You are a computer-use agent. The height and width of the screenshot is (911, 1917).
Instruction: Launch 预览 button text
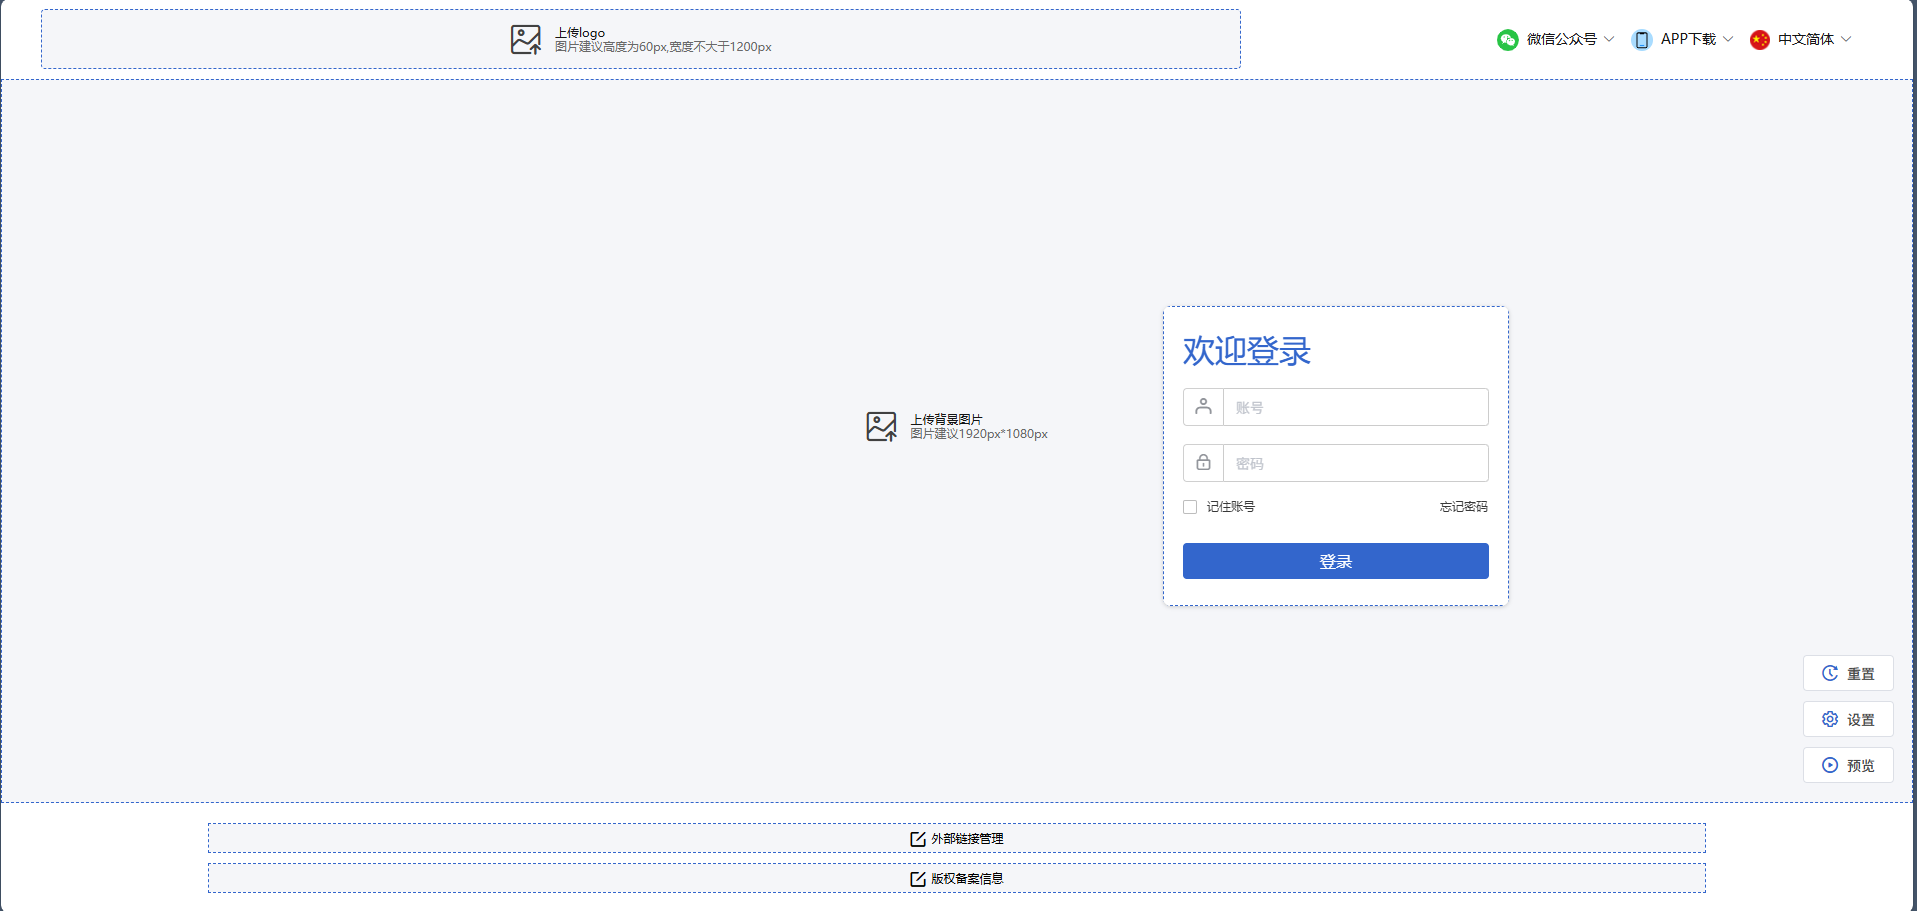(1861, 766)
